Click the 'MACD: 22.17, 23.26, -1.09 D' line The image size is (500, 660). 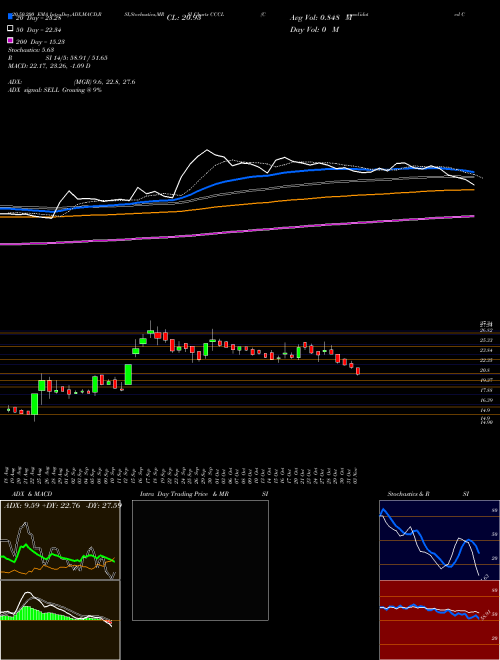point(49,66)
